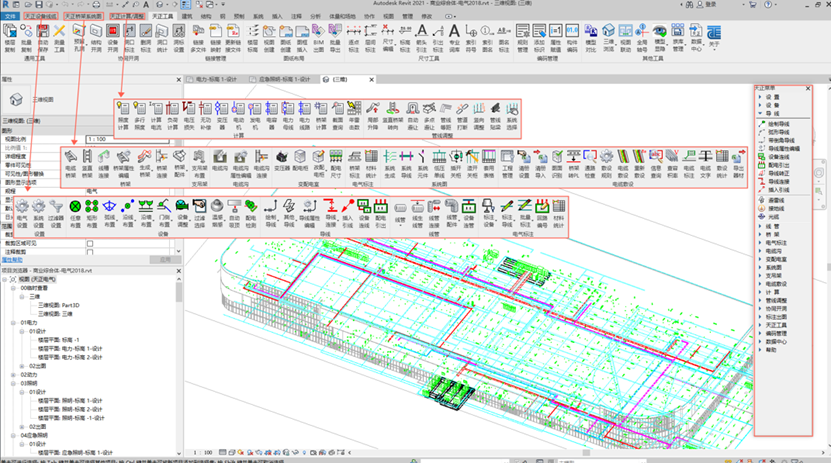Toggle the 裁剪区域可见 checkbox
The height and width of the screenshot is (463, 831).
pos(90,244)
